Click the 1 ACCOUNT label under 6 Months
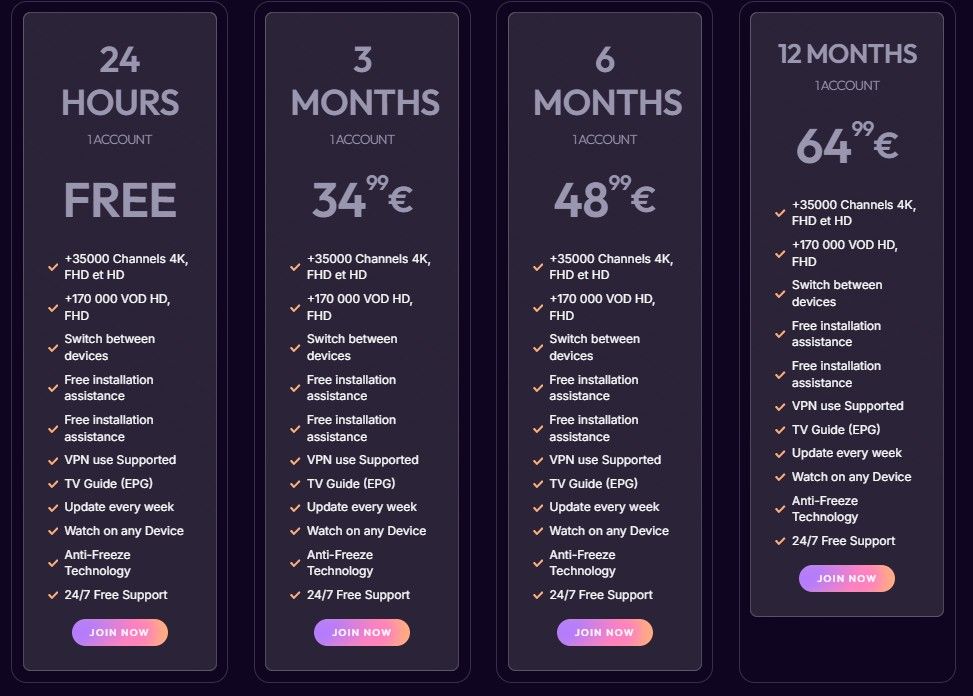The width and height of the screenshot is (973, 696). (605, 140)
